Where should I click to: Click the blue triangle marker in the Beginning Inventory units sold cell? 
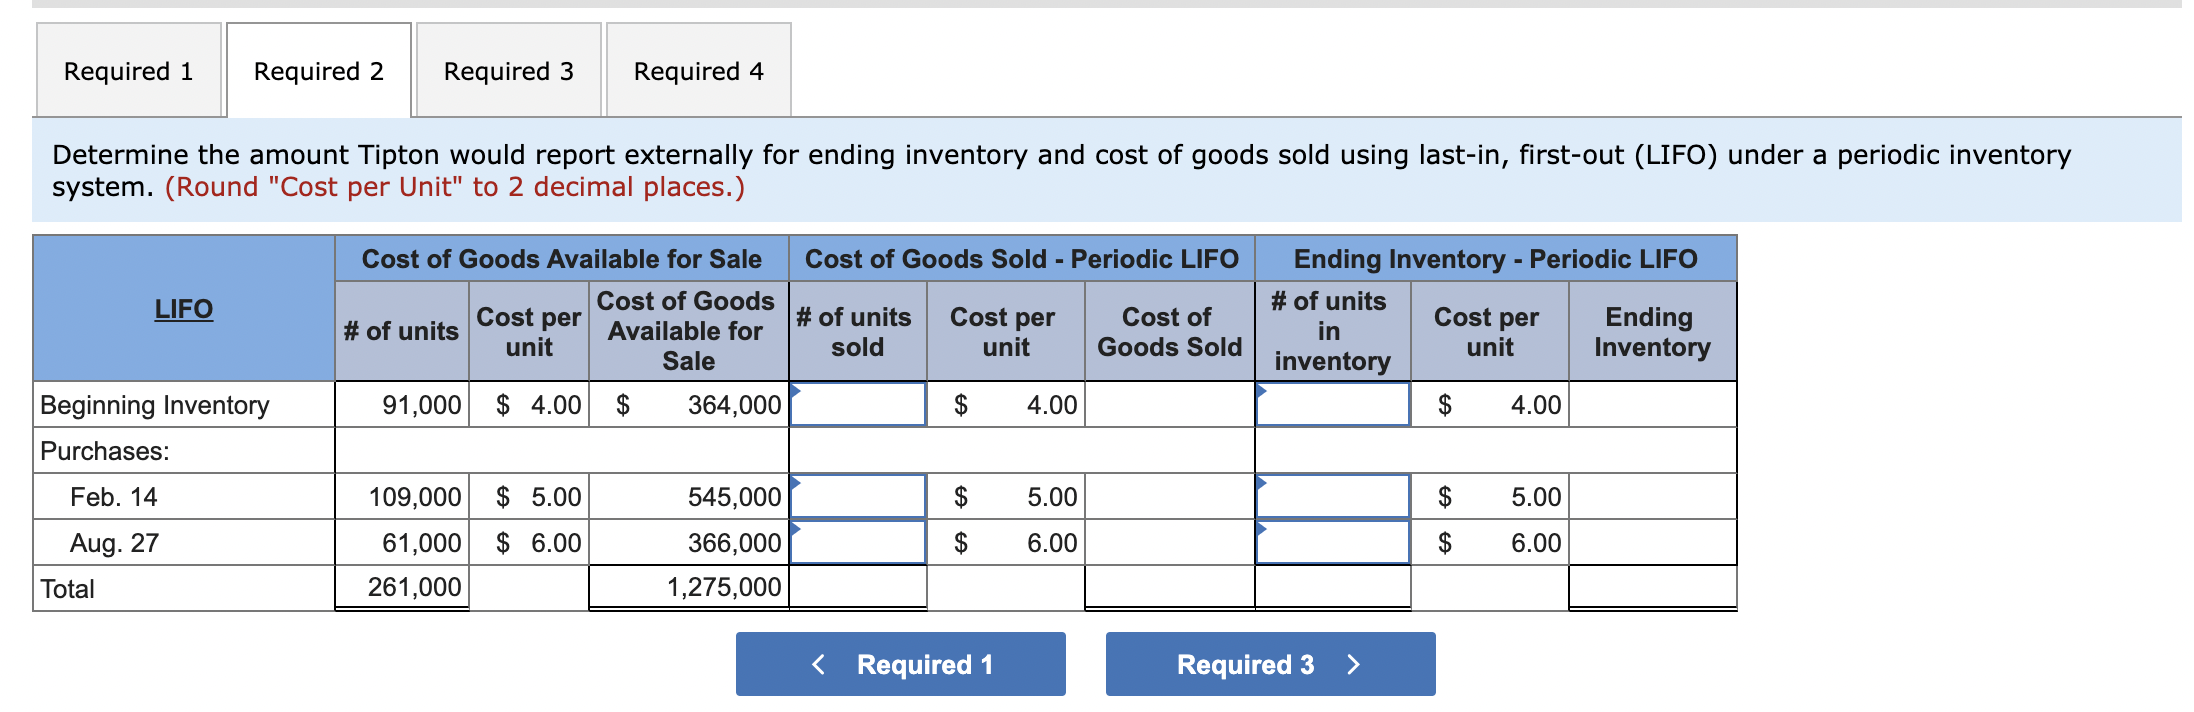pyautogui.click(x=795, y=388)
